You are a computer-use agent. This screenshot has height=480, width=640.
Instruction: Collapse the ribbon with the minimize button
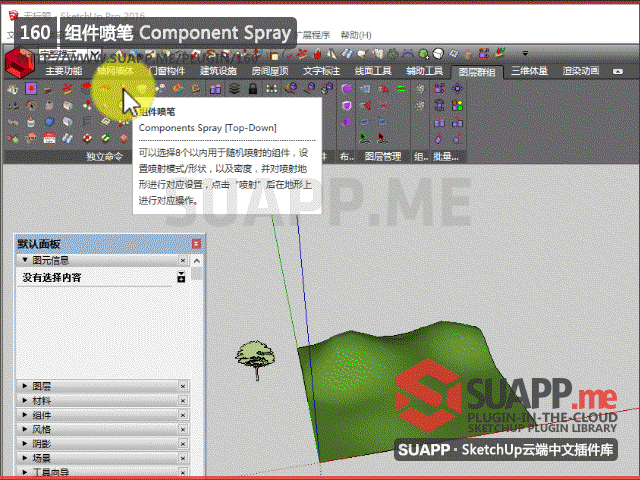pos(618,71)
